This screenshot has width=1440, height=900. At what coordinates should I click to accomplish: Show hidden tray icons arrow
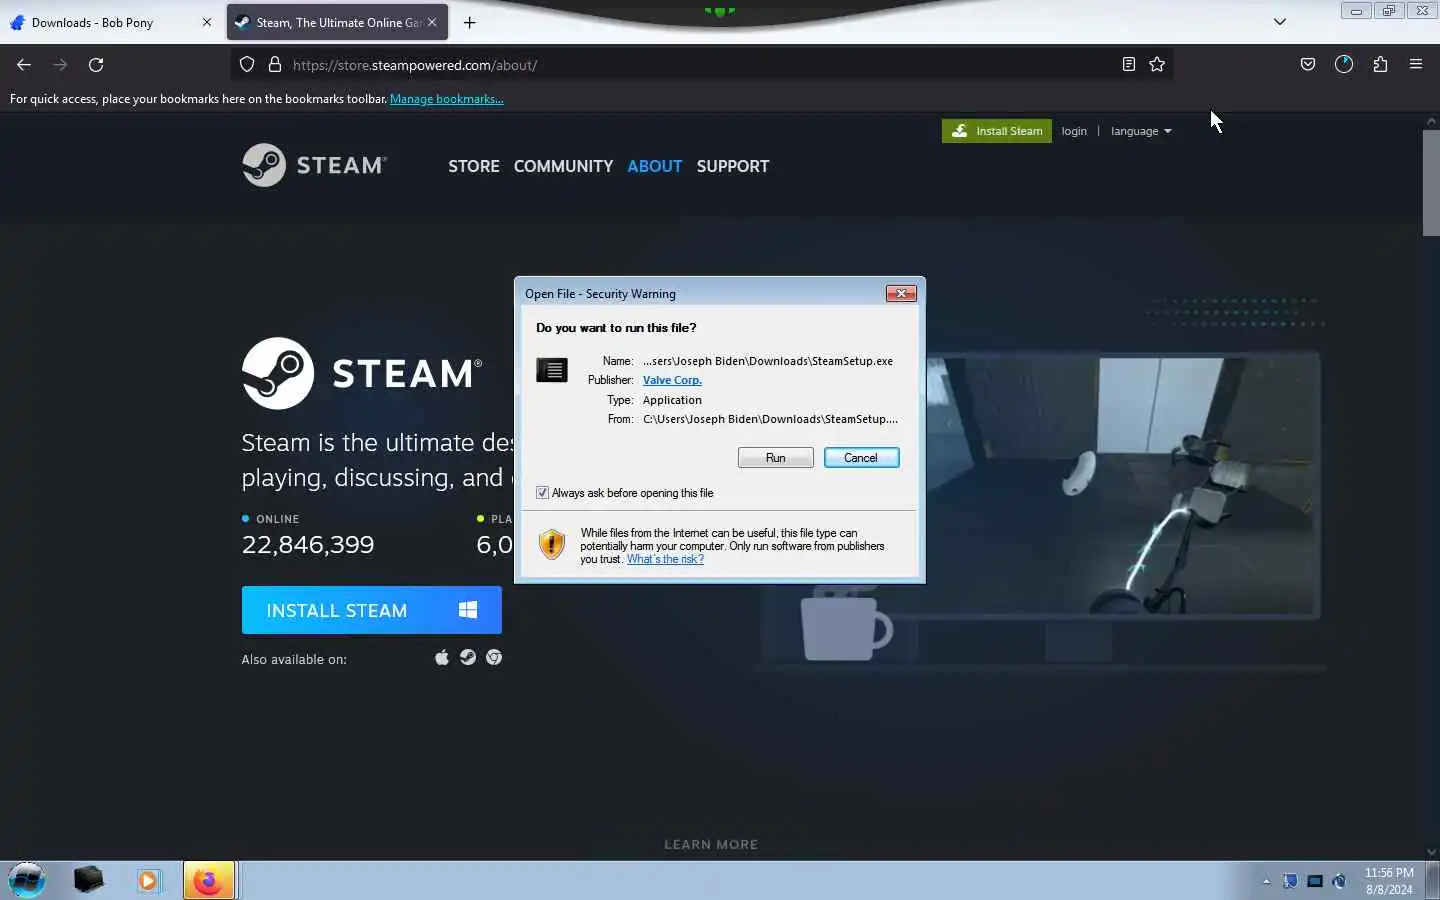1266,881
